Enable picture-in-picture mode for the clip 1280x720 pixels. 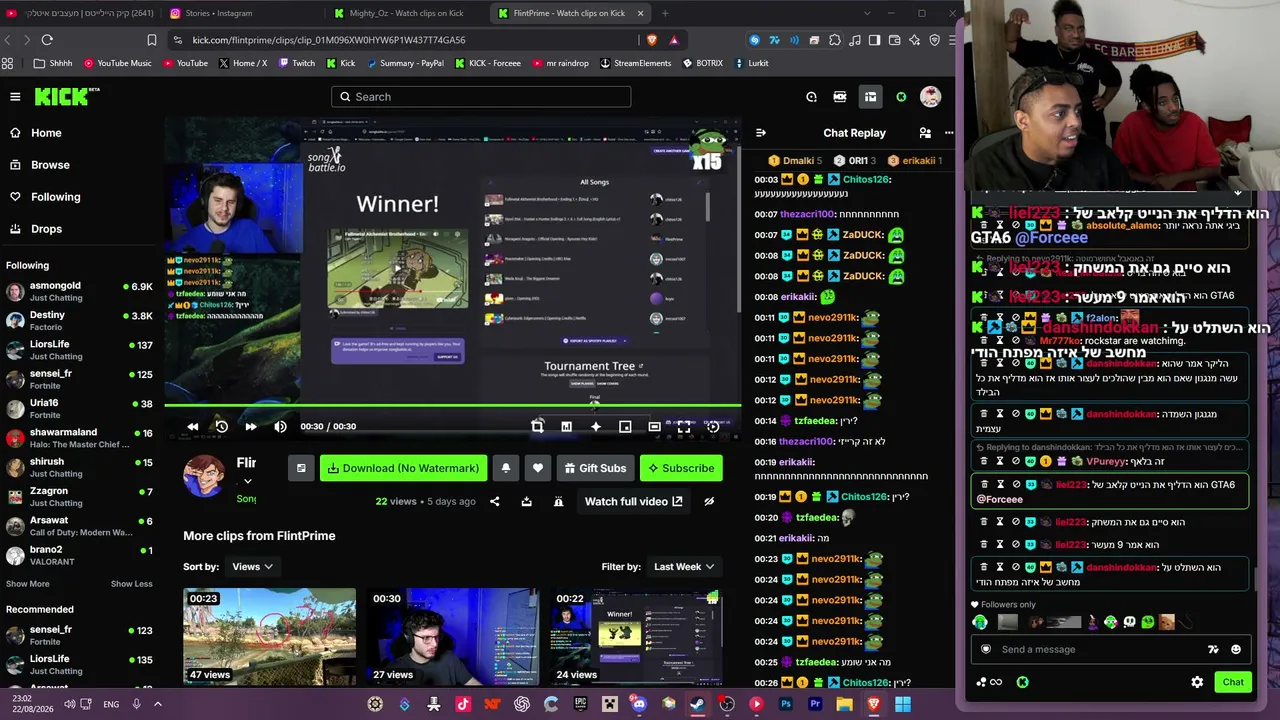coord(625,427)
